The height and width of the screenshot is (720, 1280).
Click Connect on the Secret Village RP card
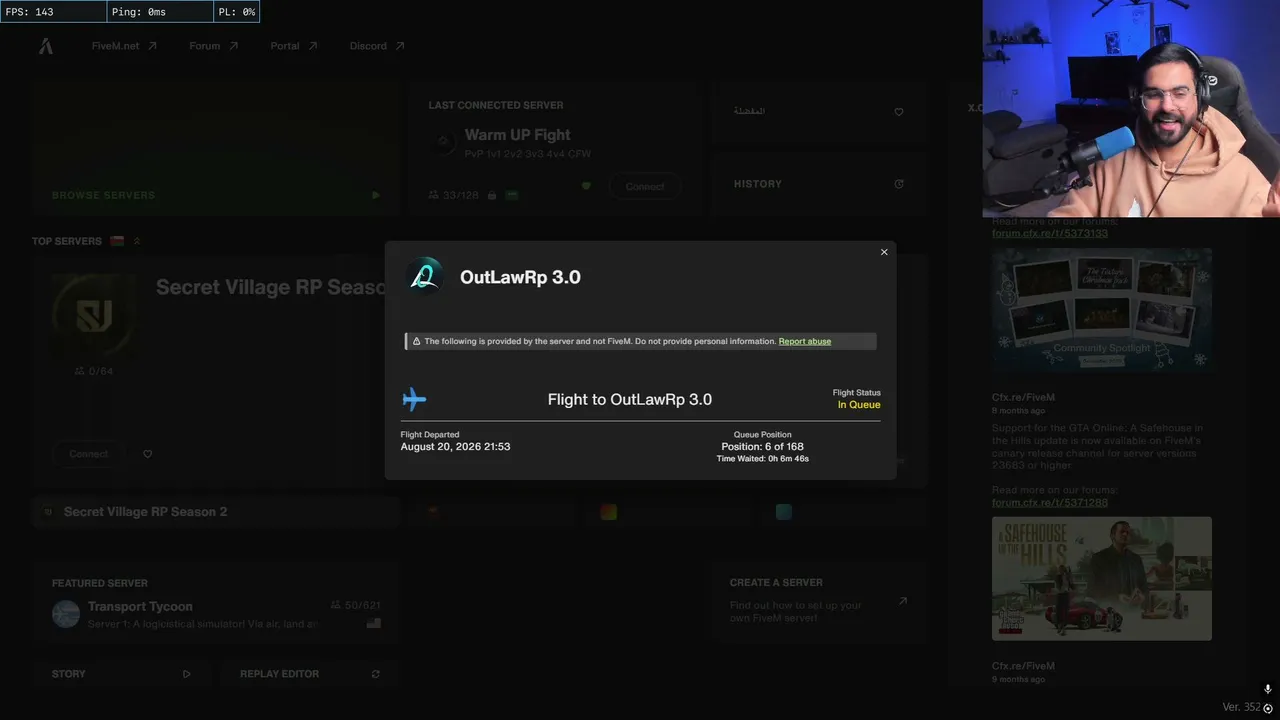click(89, 454)
